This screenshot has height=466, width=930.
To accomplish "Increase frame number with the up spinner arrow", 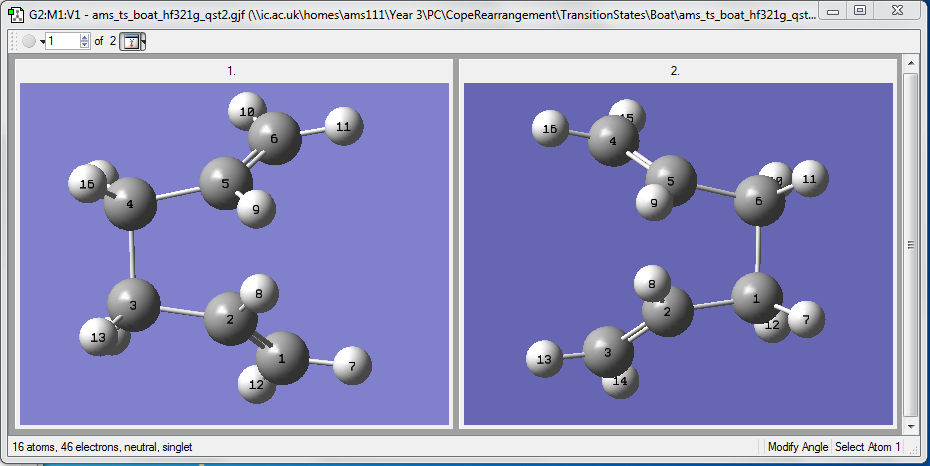I will pyautogui.click(x=84, y=37).
